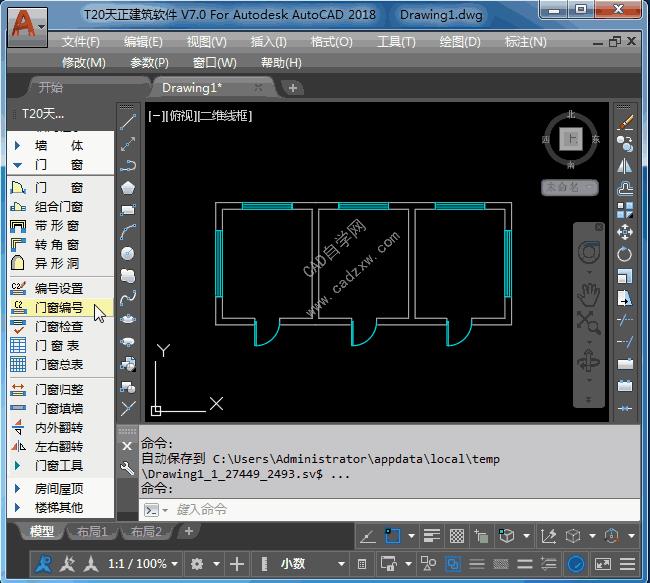
Task: Open the 编辑(E) menu
Action: (143, 42)
